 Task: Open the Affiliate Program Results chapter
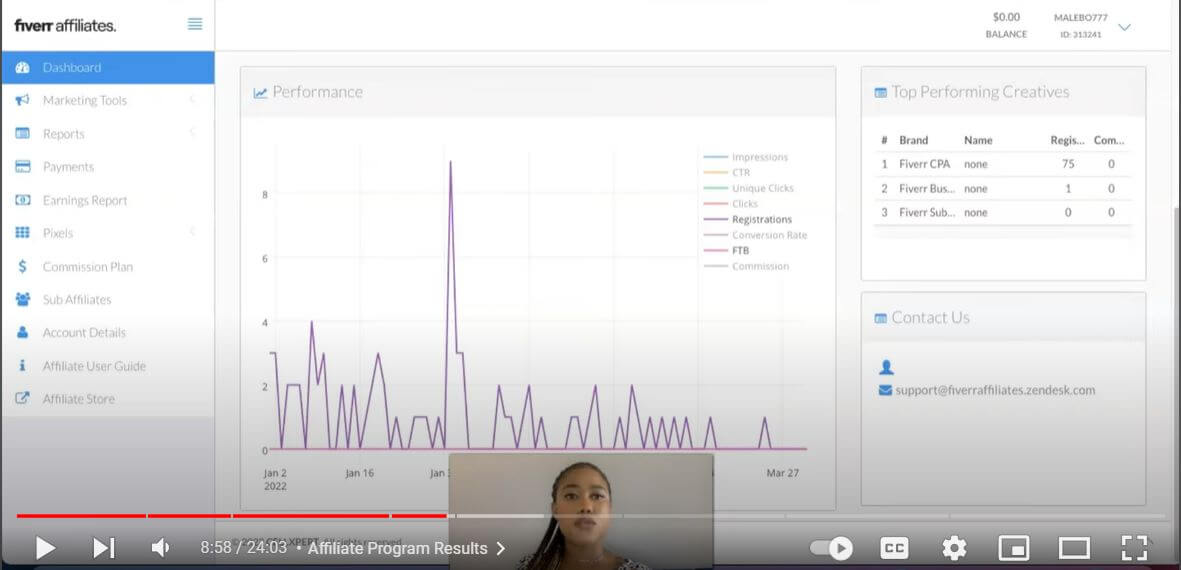click(x=407, y=548)
